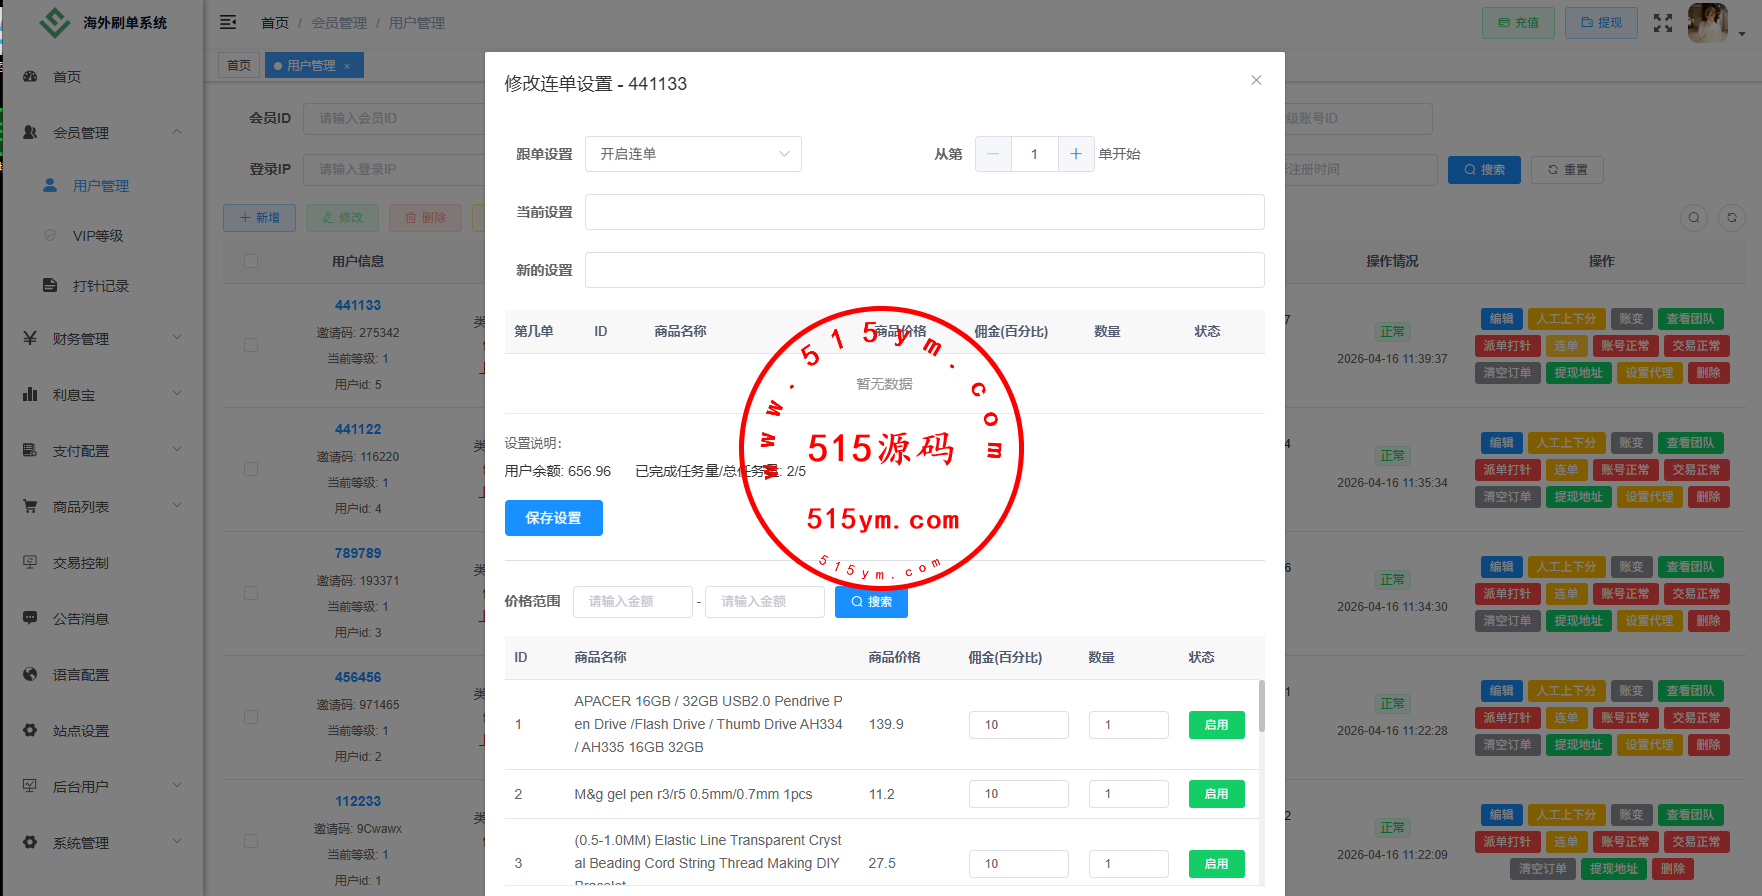Viewport: 1762px width, 896px height.
Task: Click the minimum price 请输入金额 field
Action: [x=632, y=602]
